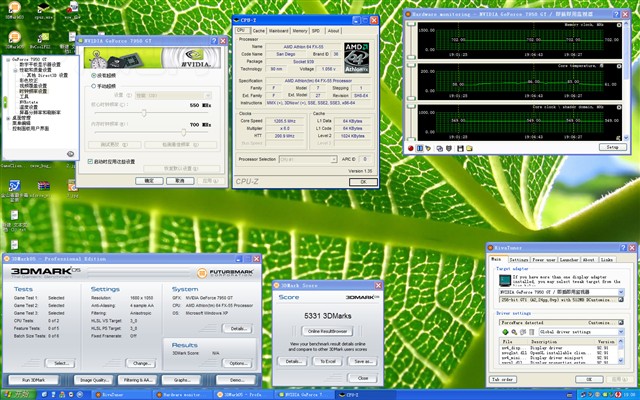
Task: Expand the desktop management tree node
Action: [x=8, y=118]
